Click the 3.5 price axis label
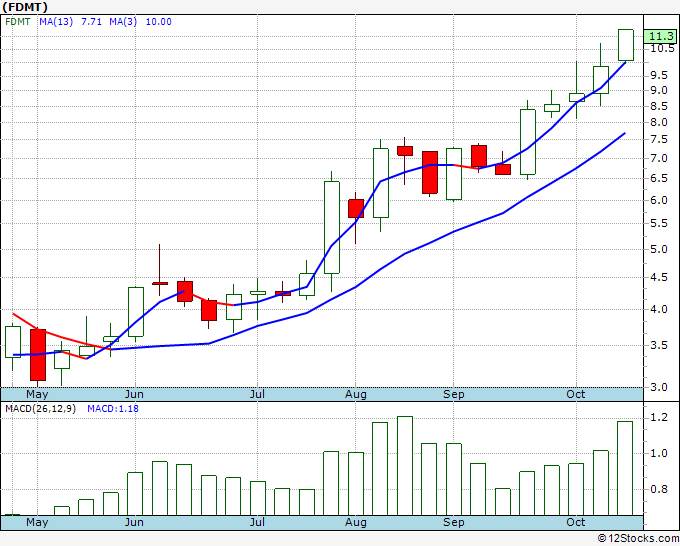This screenshot has width=680, height=546. tap(659, 345)
